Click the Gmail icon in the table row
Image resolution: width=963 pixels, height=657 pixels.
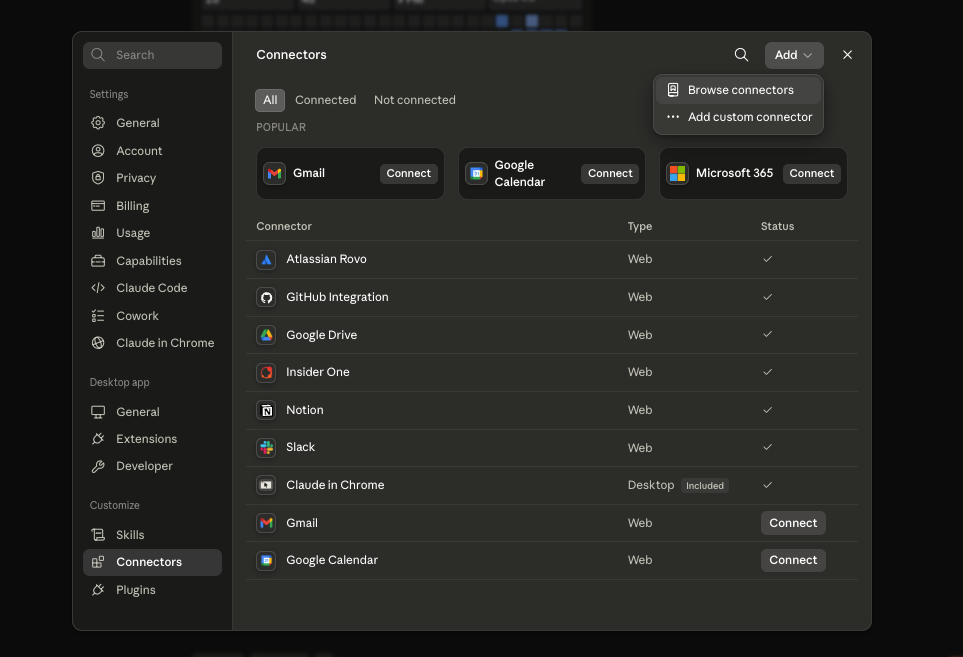[266, 523]
